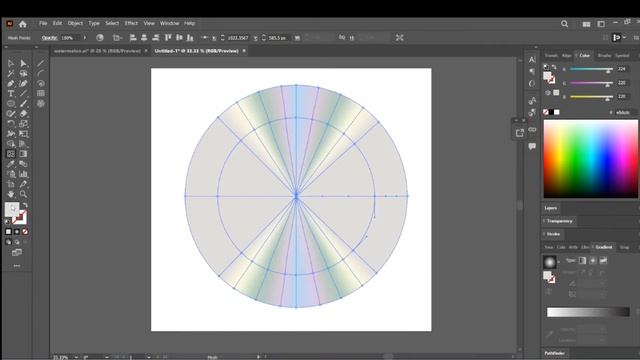The image size is (640, 360).
Task: Click the Opacity link in control bar
Action: (x=49, y=38)
